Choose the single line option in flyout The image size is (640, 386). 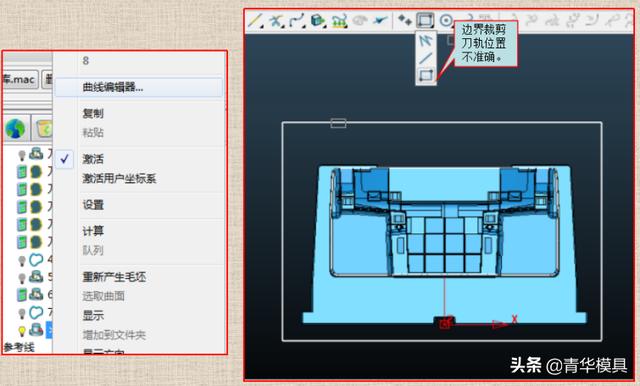425,58
